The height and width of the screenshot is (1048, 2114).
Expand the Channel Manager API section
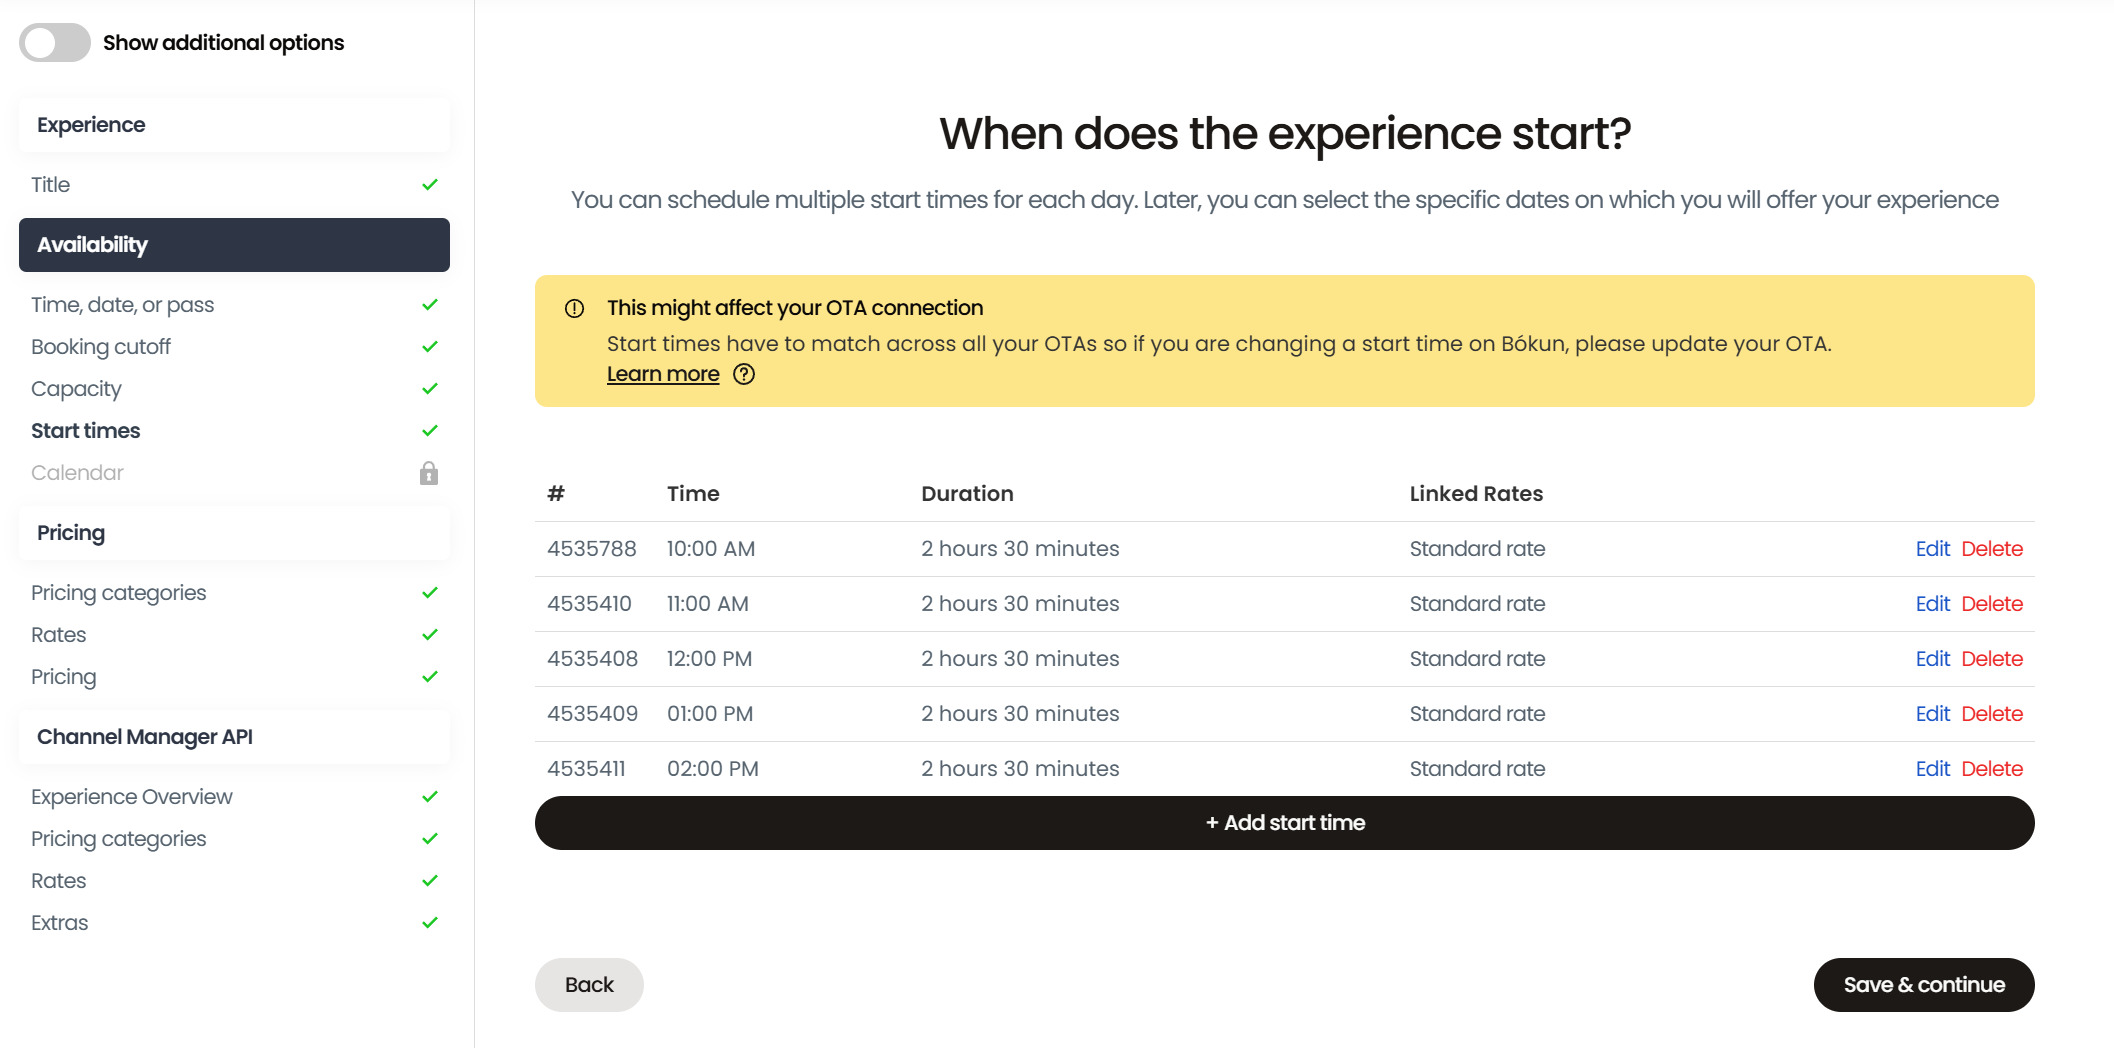coord(234,737)
